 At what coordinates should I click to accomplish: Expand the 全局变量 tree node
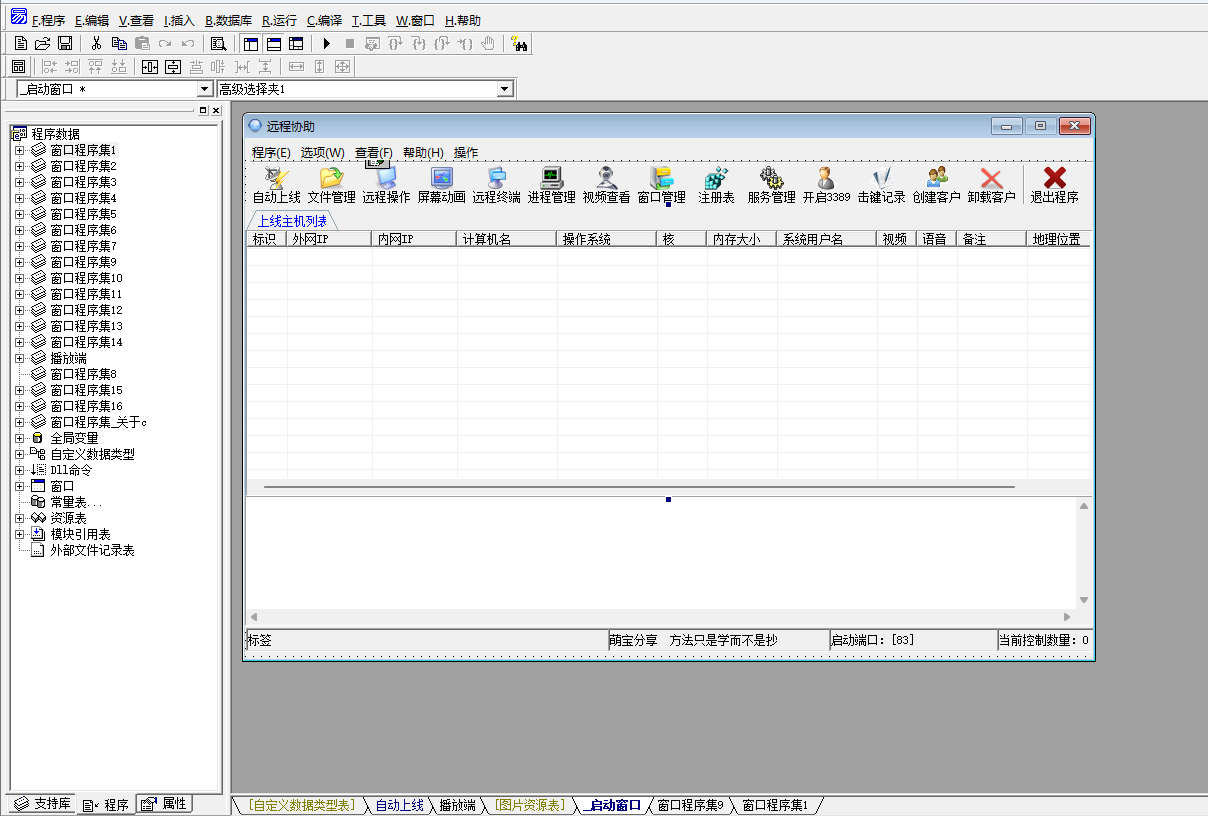point(19,438)
